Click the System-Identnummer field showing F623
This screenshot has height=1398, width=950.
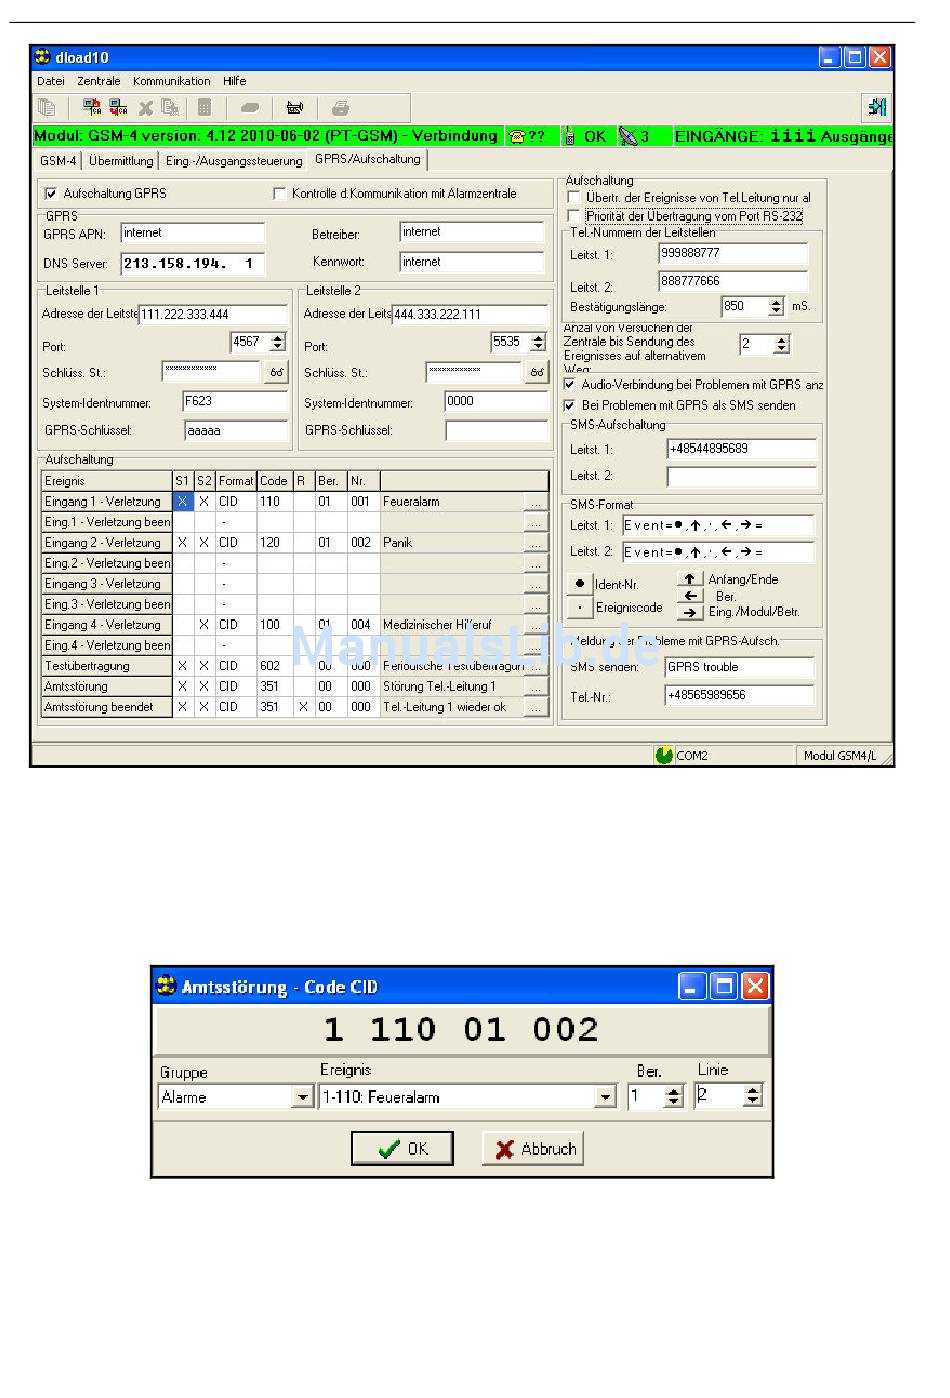pyautogui.click(x=236, y=402)
